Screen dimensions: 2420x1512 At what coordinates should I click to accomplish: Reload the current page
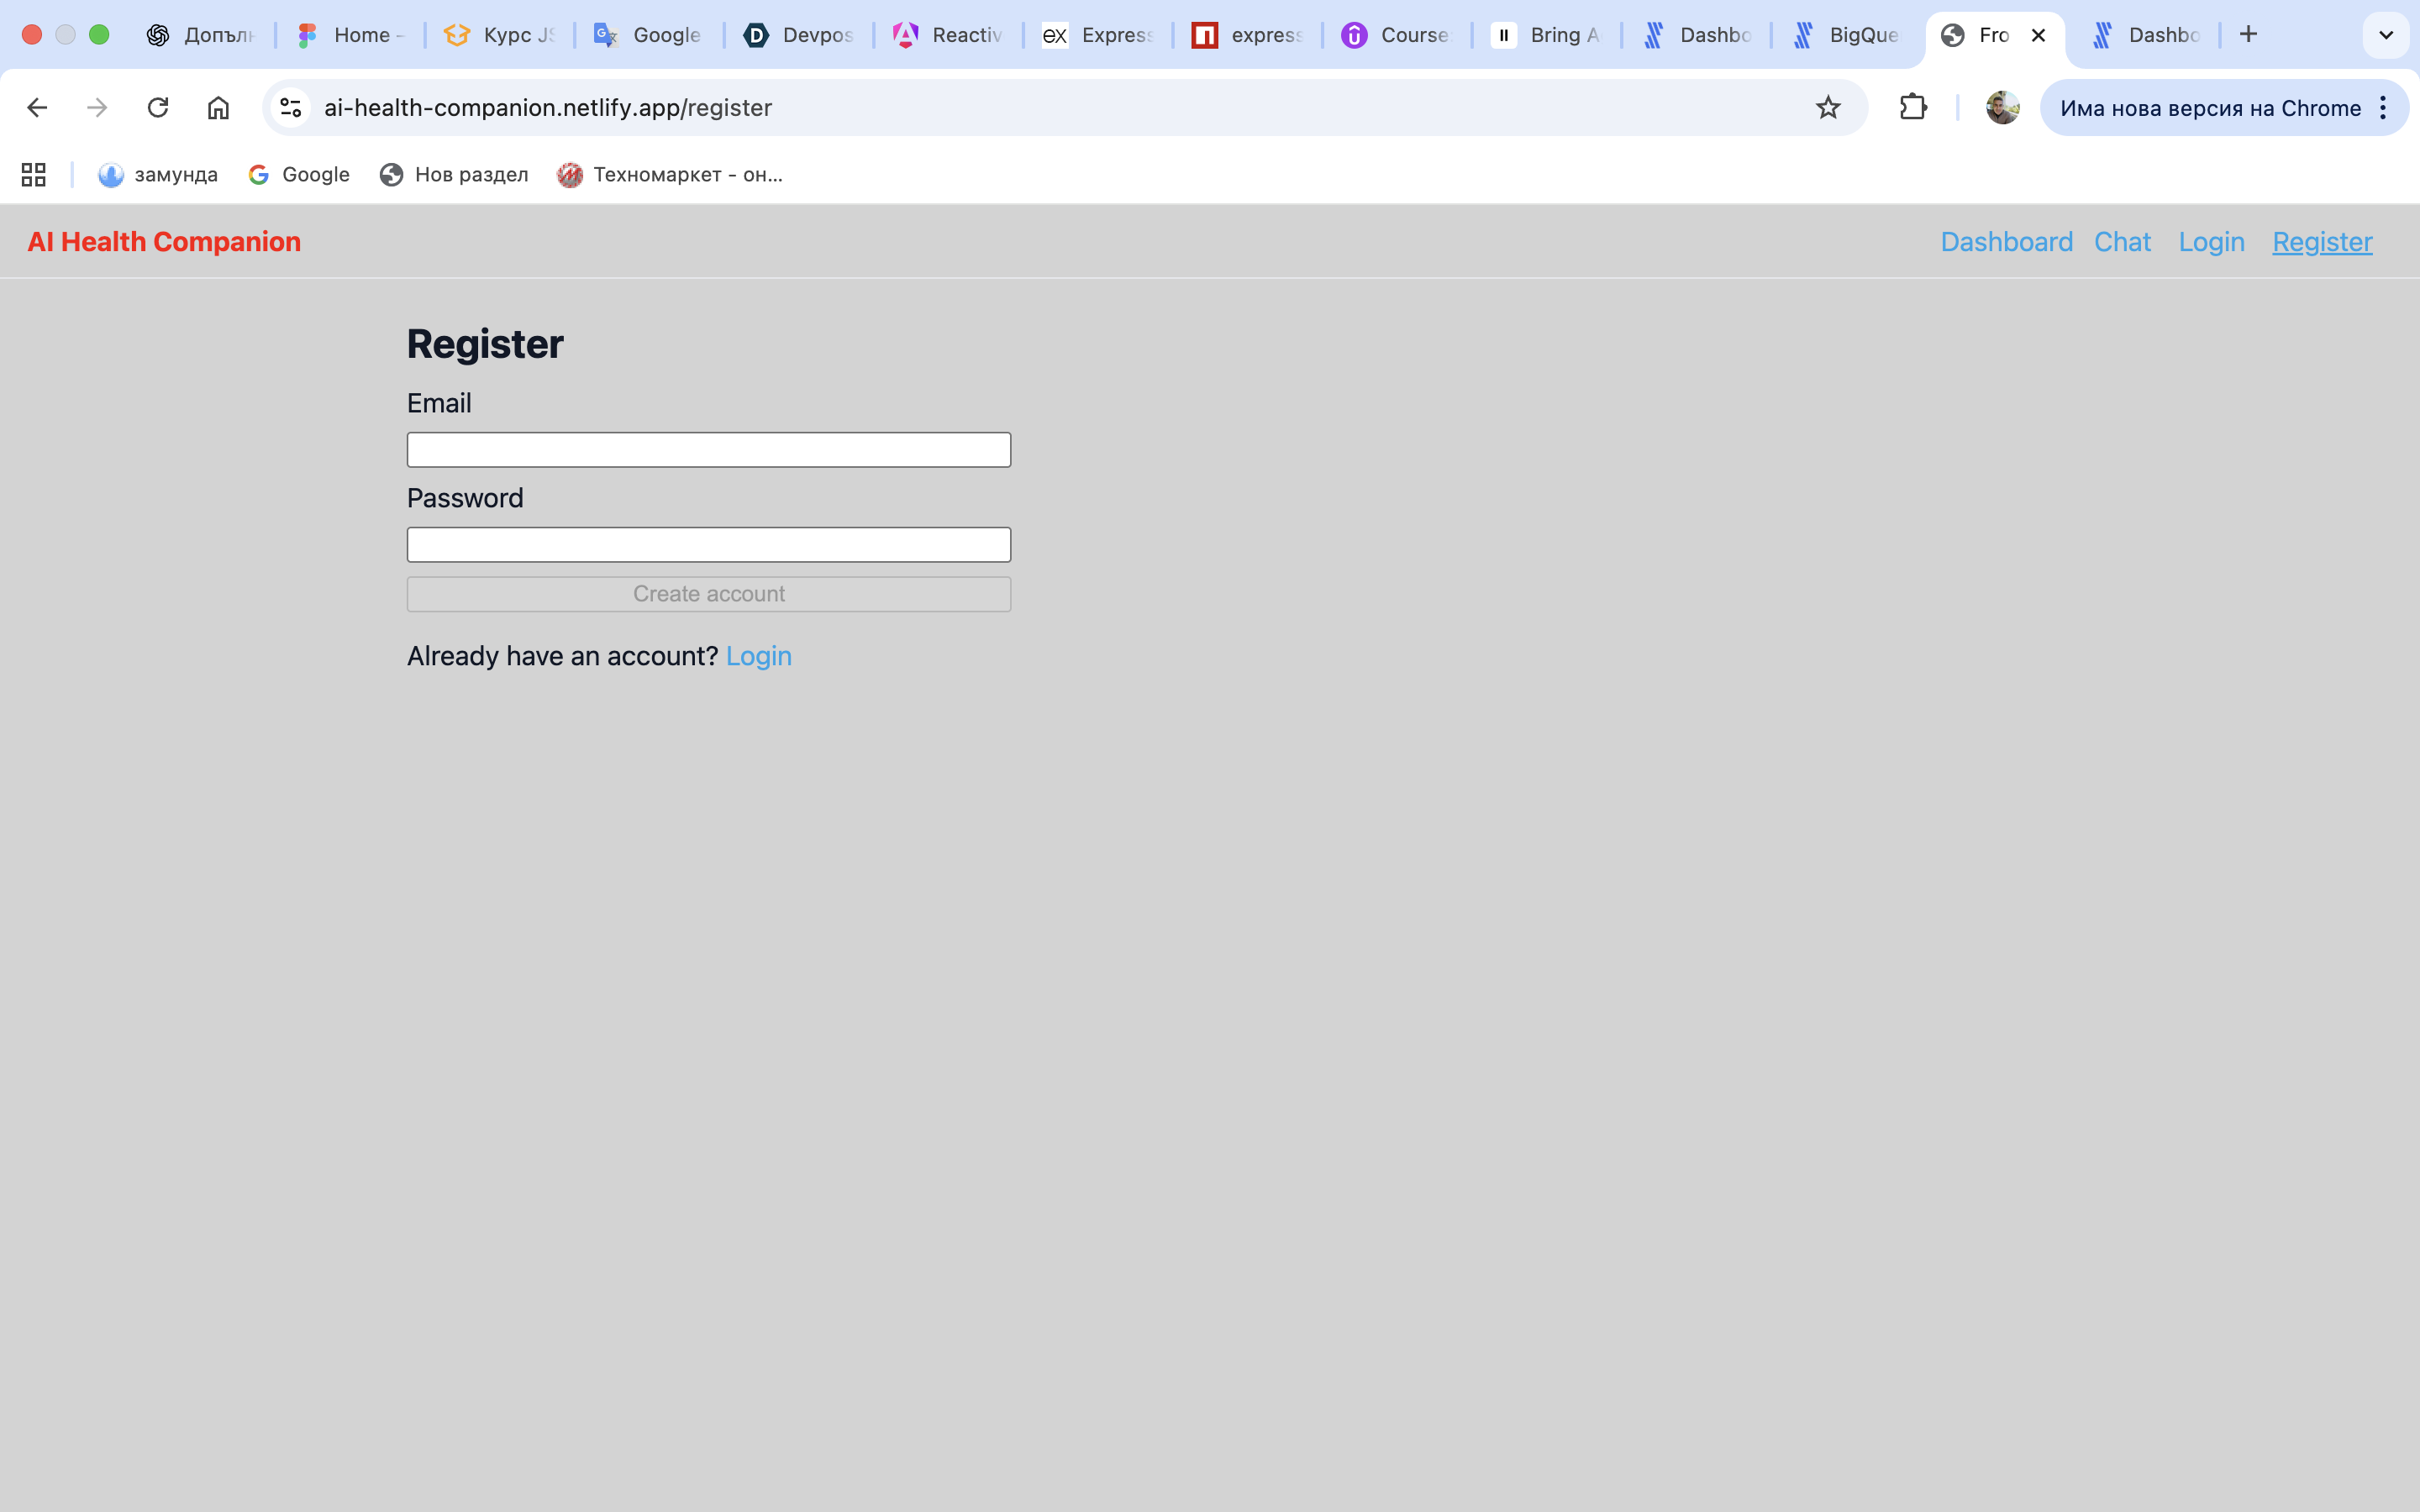click(158, 107)
